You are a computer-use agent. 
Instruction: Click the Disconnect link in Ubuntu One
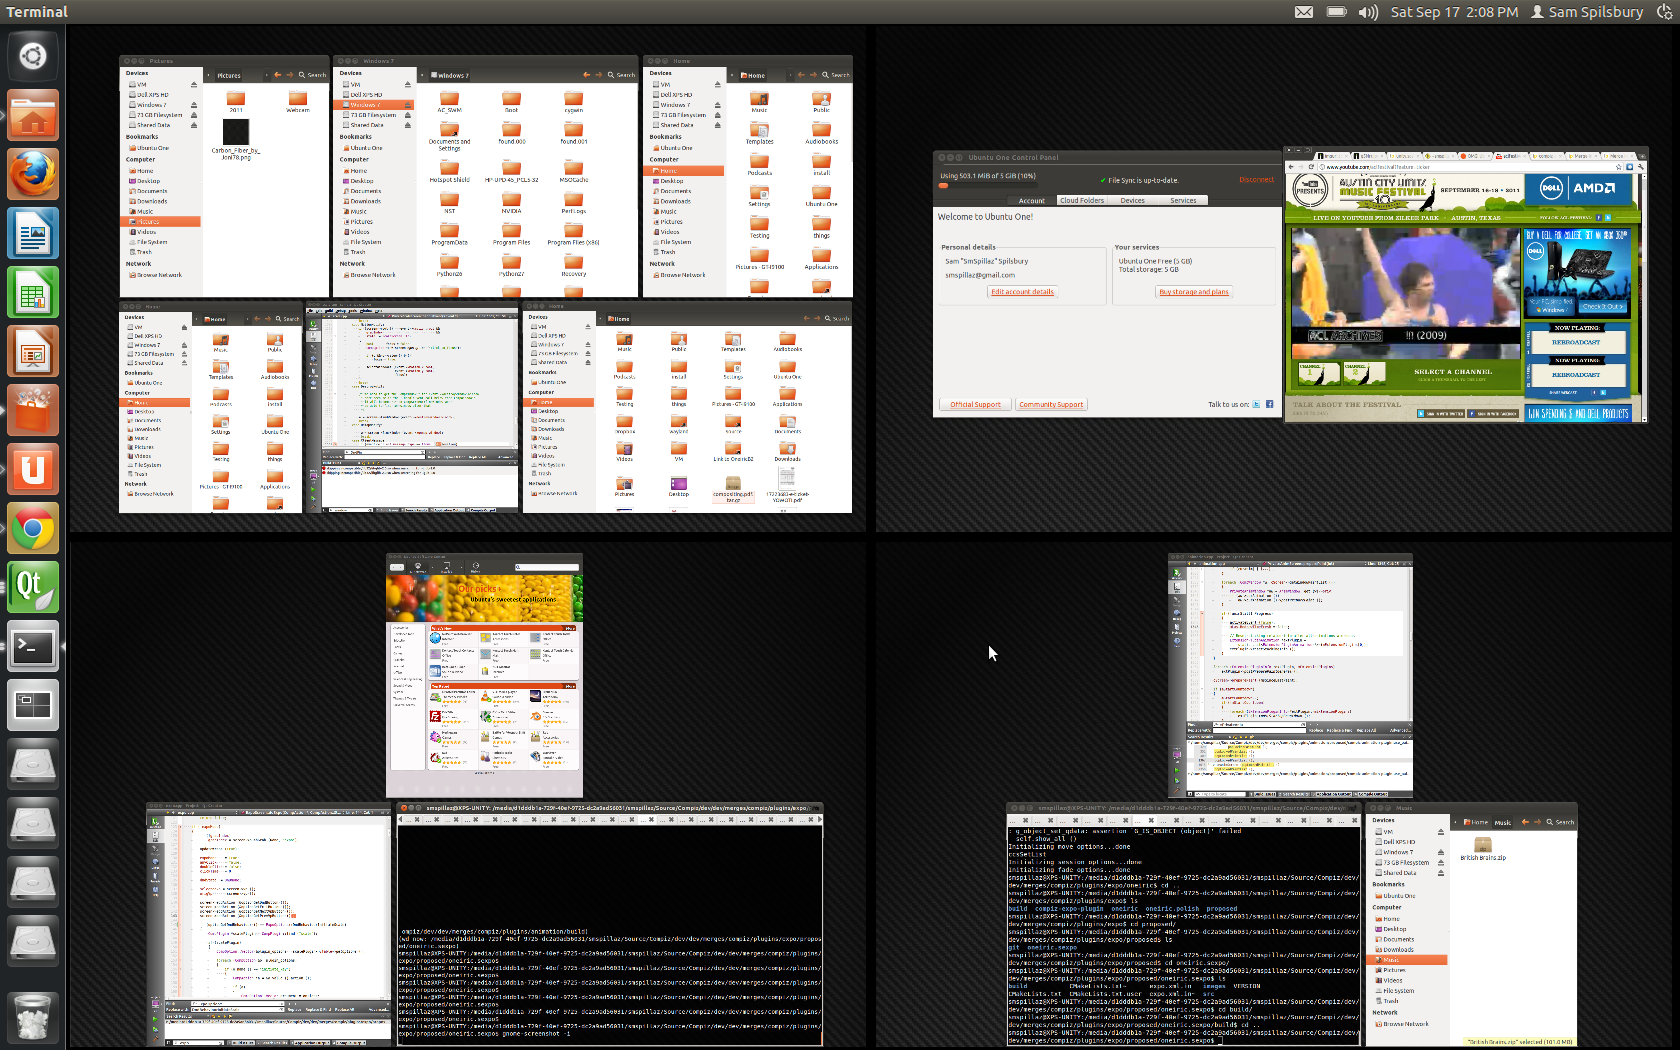click(1257, 180)
